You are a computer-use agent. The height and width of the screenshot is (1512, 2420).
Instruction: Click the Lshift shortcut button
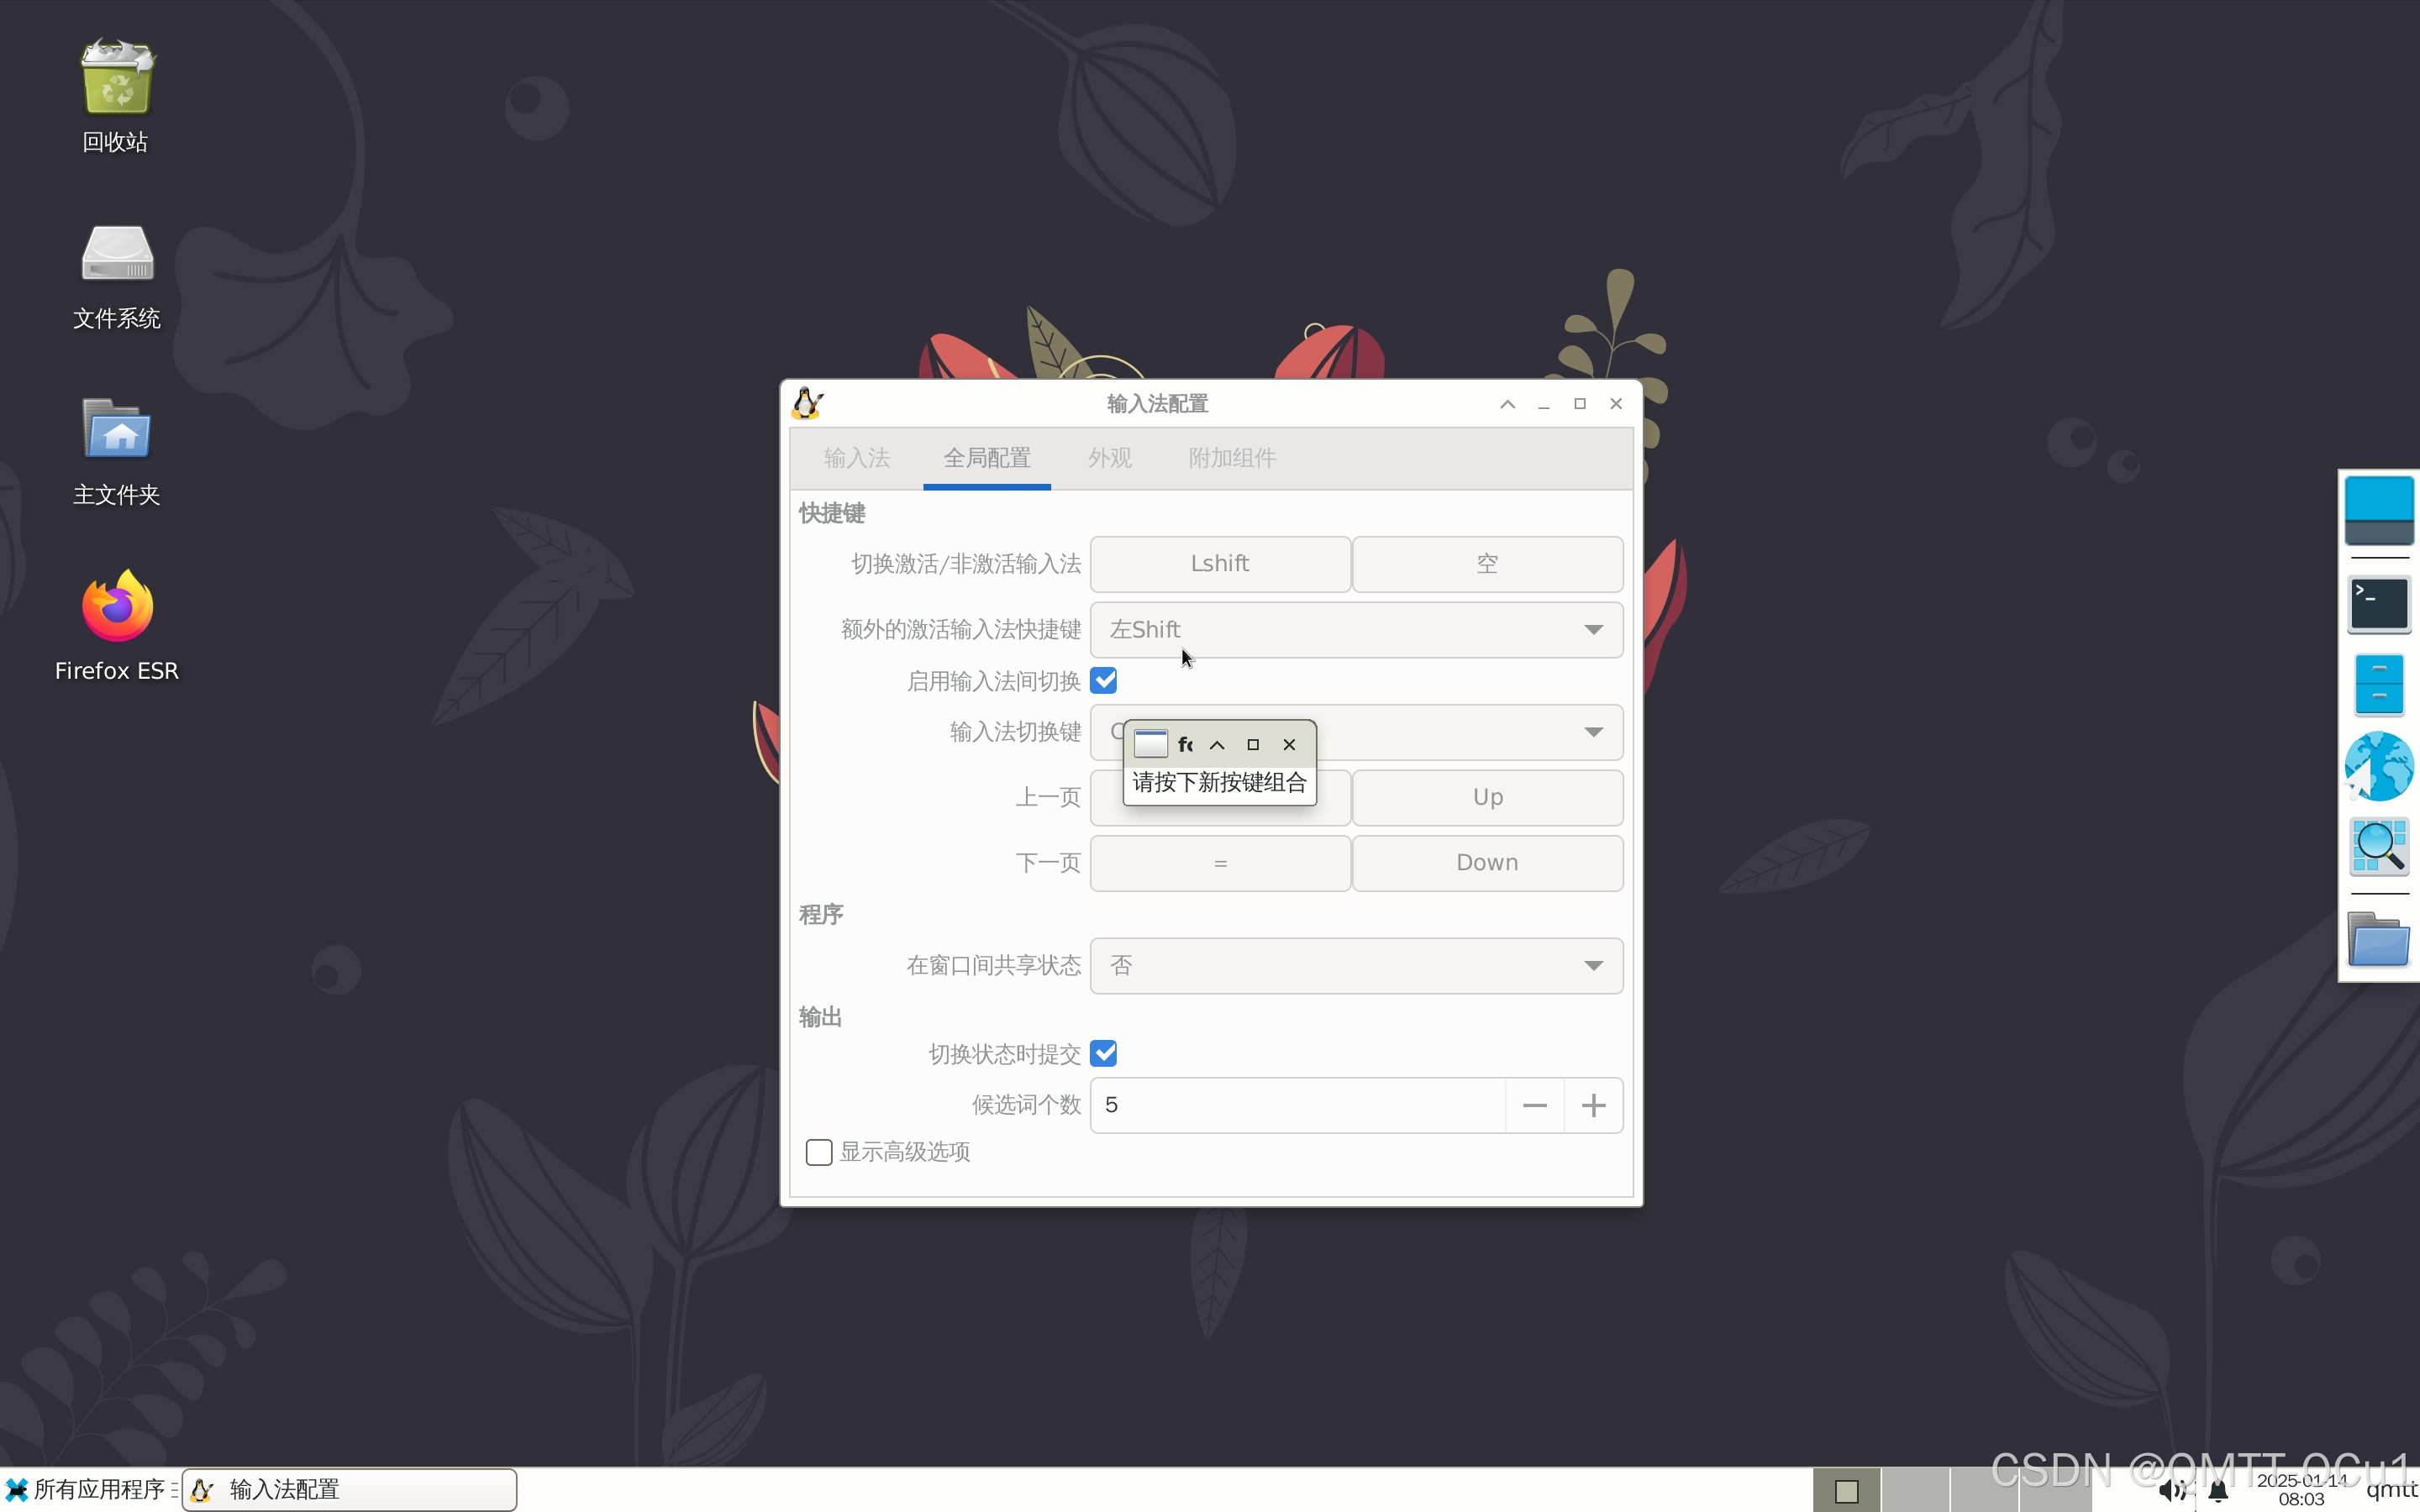(x=1220, y=564)
